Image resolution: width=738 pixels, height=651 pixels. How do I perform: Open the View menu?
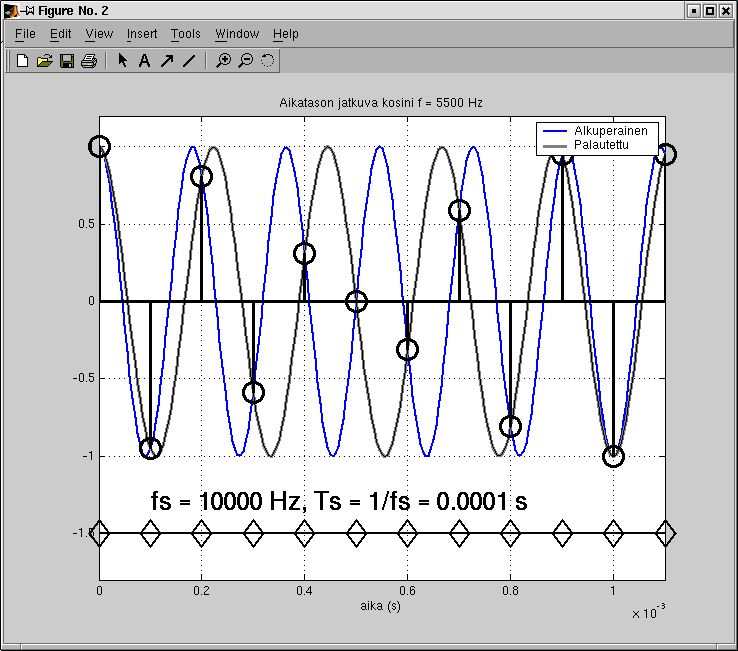pyautogui.click(x=99, y=34)
